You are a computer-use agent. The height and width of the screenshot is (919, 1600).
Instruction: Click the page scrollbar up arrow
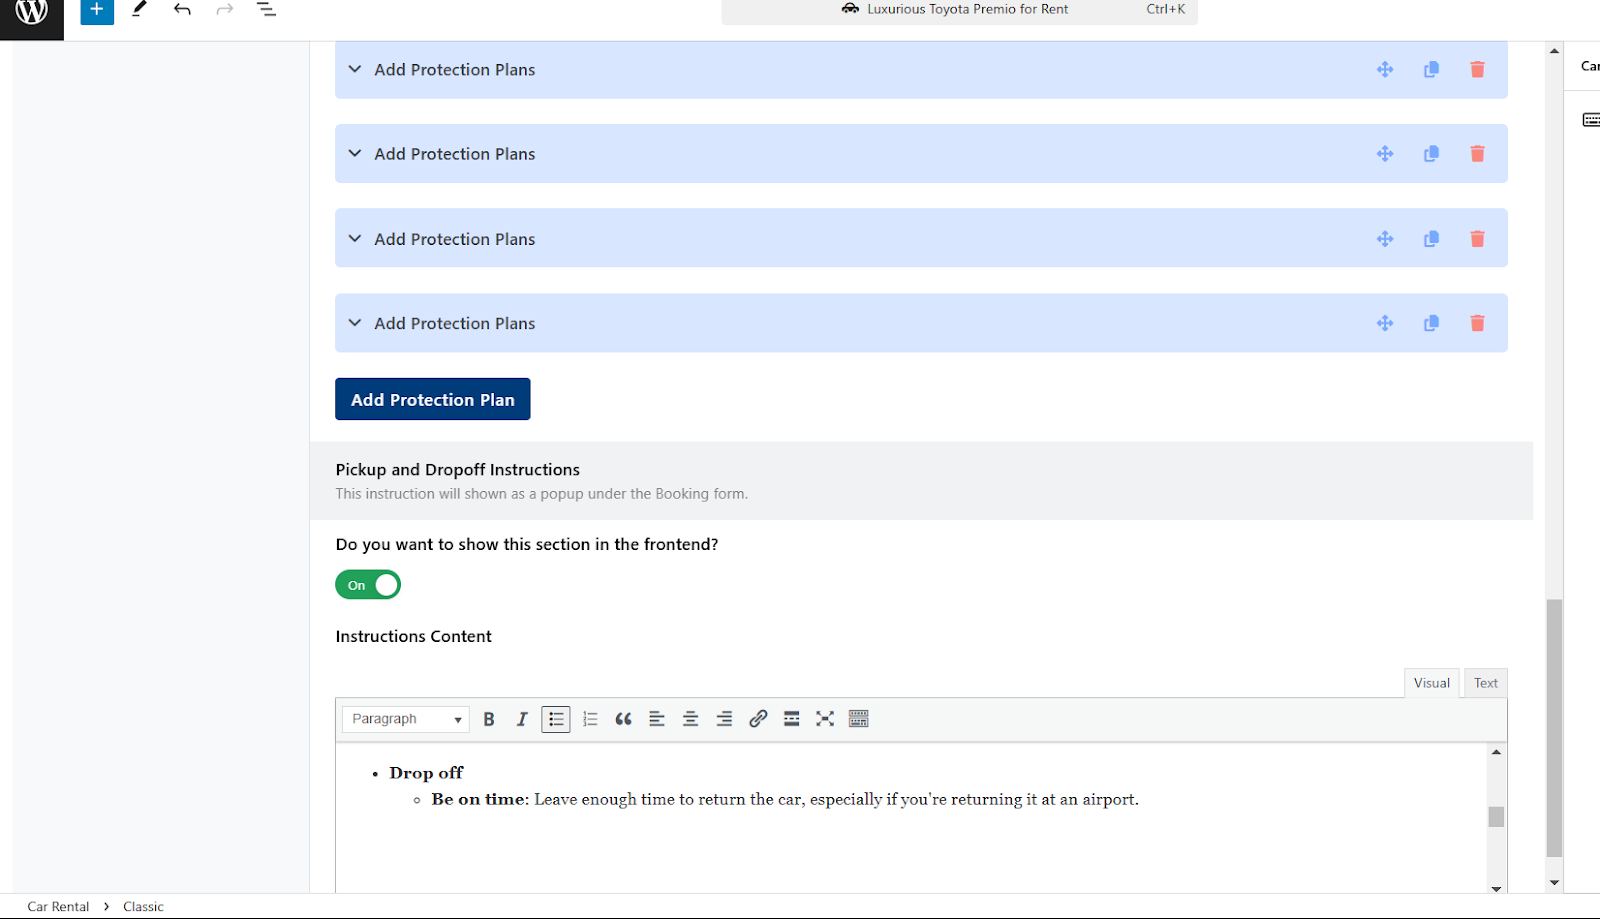click(x=1554, y=50)
